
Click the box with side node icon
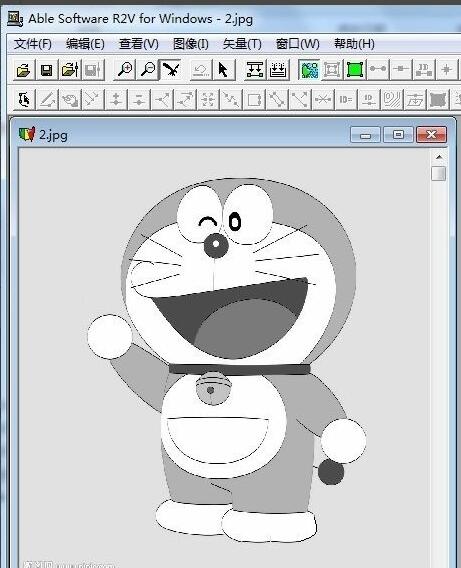coord(254,99)
